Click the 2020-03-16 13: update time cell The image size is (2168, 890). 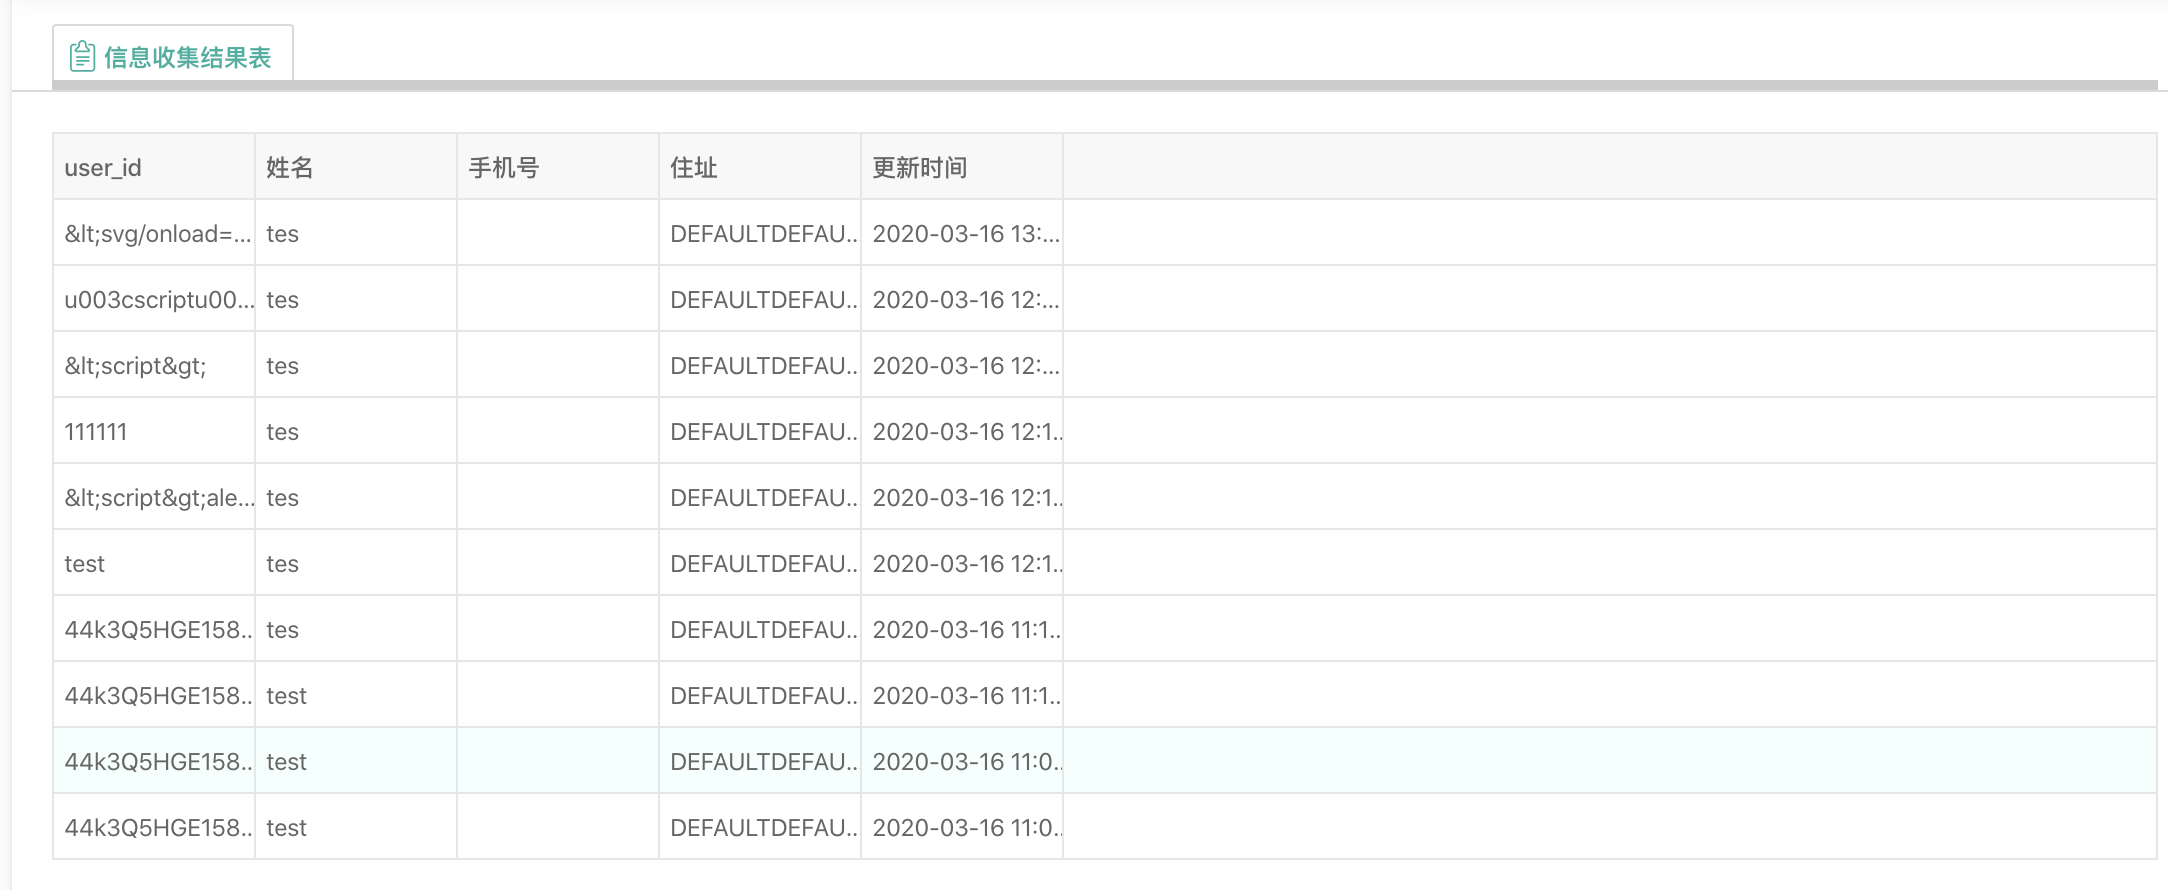tap(964, 234)
